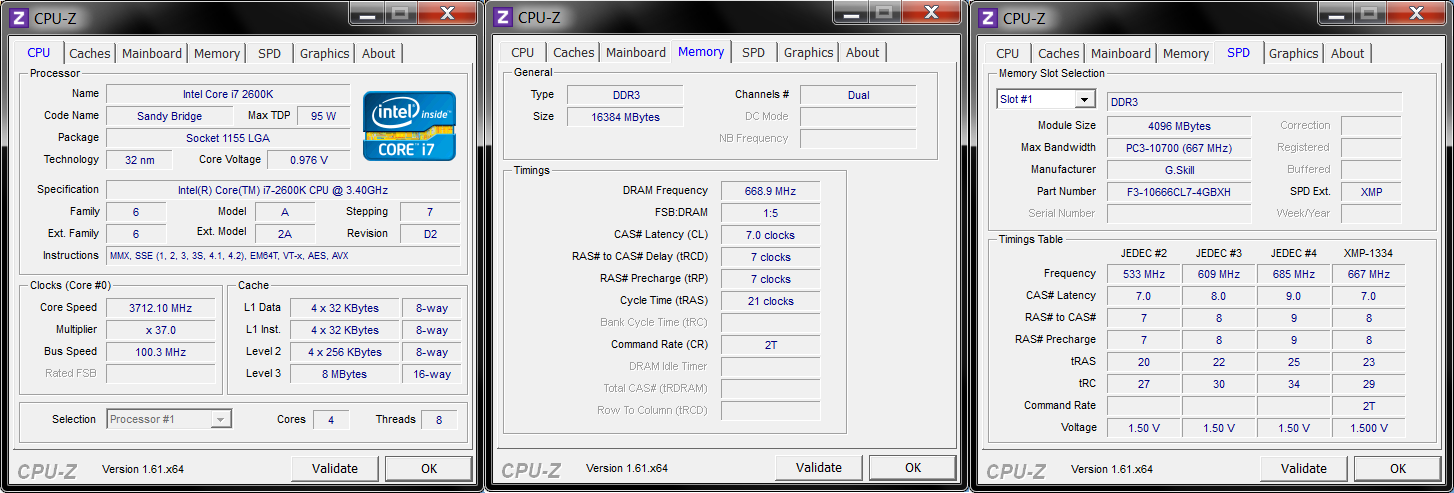Open Mainboard tab in the left window
The image size is (1454, 493).
[152, 54]
